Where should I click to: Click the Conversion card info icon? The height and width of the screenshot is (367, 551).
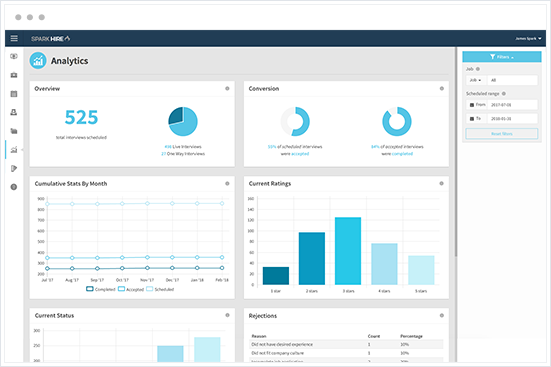point(442,89)
